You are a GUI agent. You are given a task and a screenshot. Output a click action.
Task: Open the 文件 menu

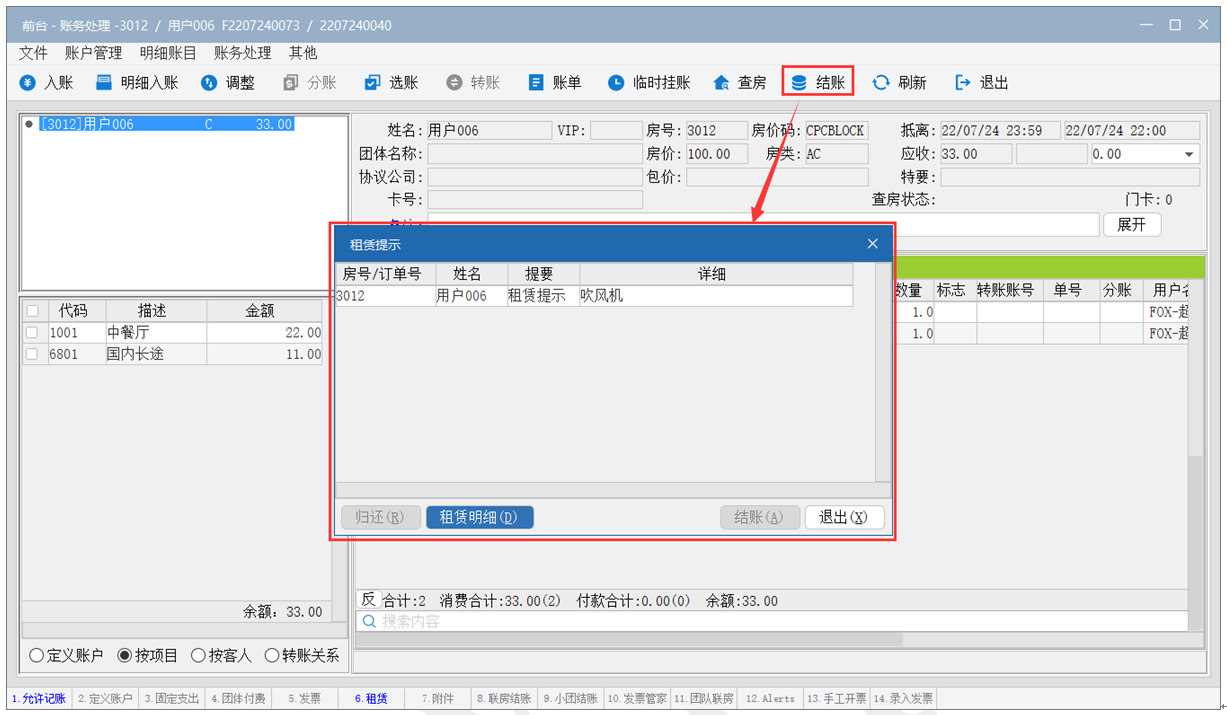tap(33, 53)
